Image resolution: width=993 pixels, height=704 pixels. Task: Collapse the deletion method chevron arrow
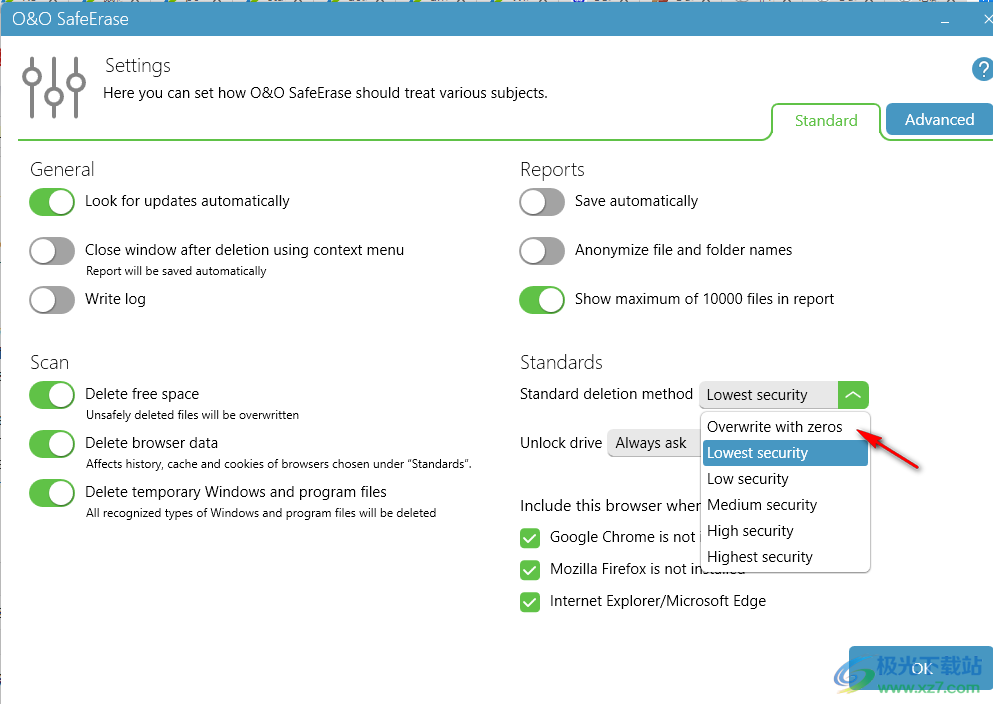tap(853, 394)
